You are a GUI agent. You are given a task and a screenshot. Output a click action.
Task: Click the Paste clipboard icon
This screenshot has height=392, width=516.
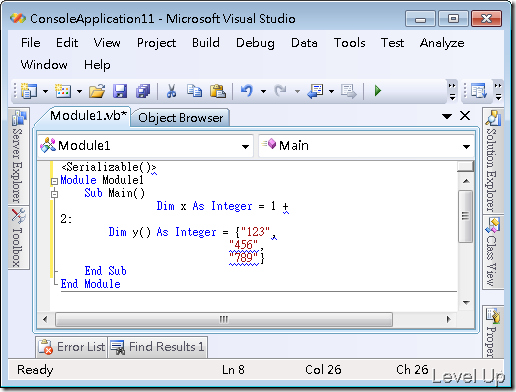pos(218,91)
